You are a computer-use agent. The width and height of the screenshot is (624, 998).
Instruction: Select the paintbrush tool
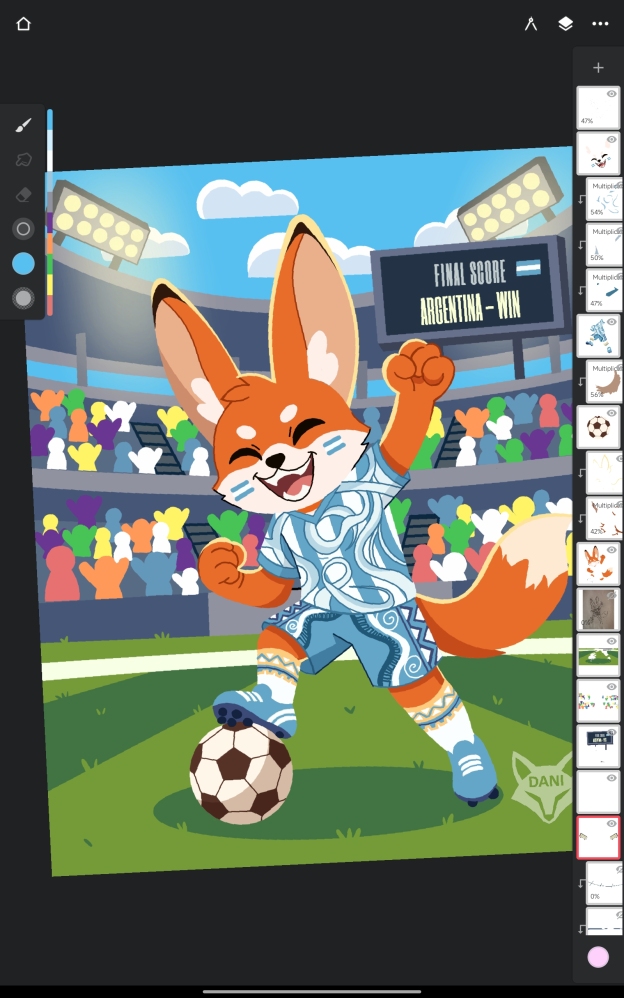click(24, 125)
